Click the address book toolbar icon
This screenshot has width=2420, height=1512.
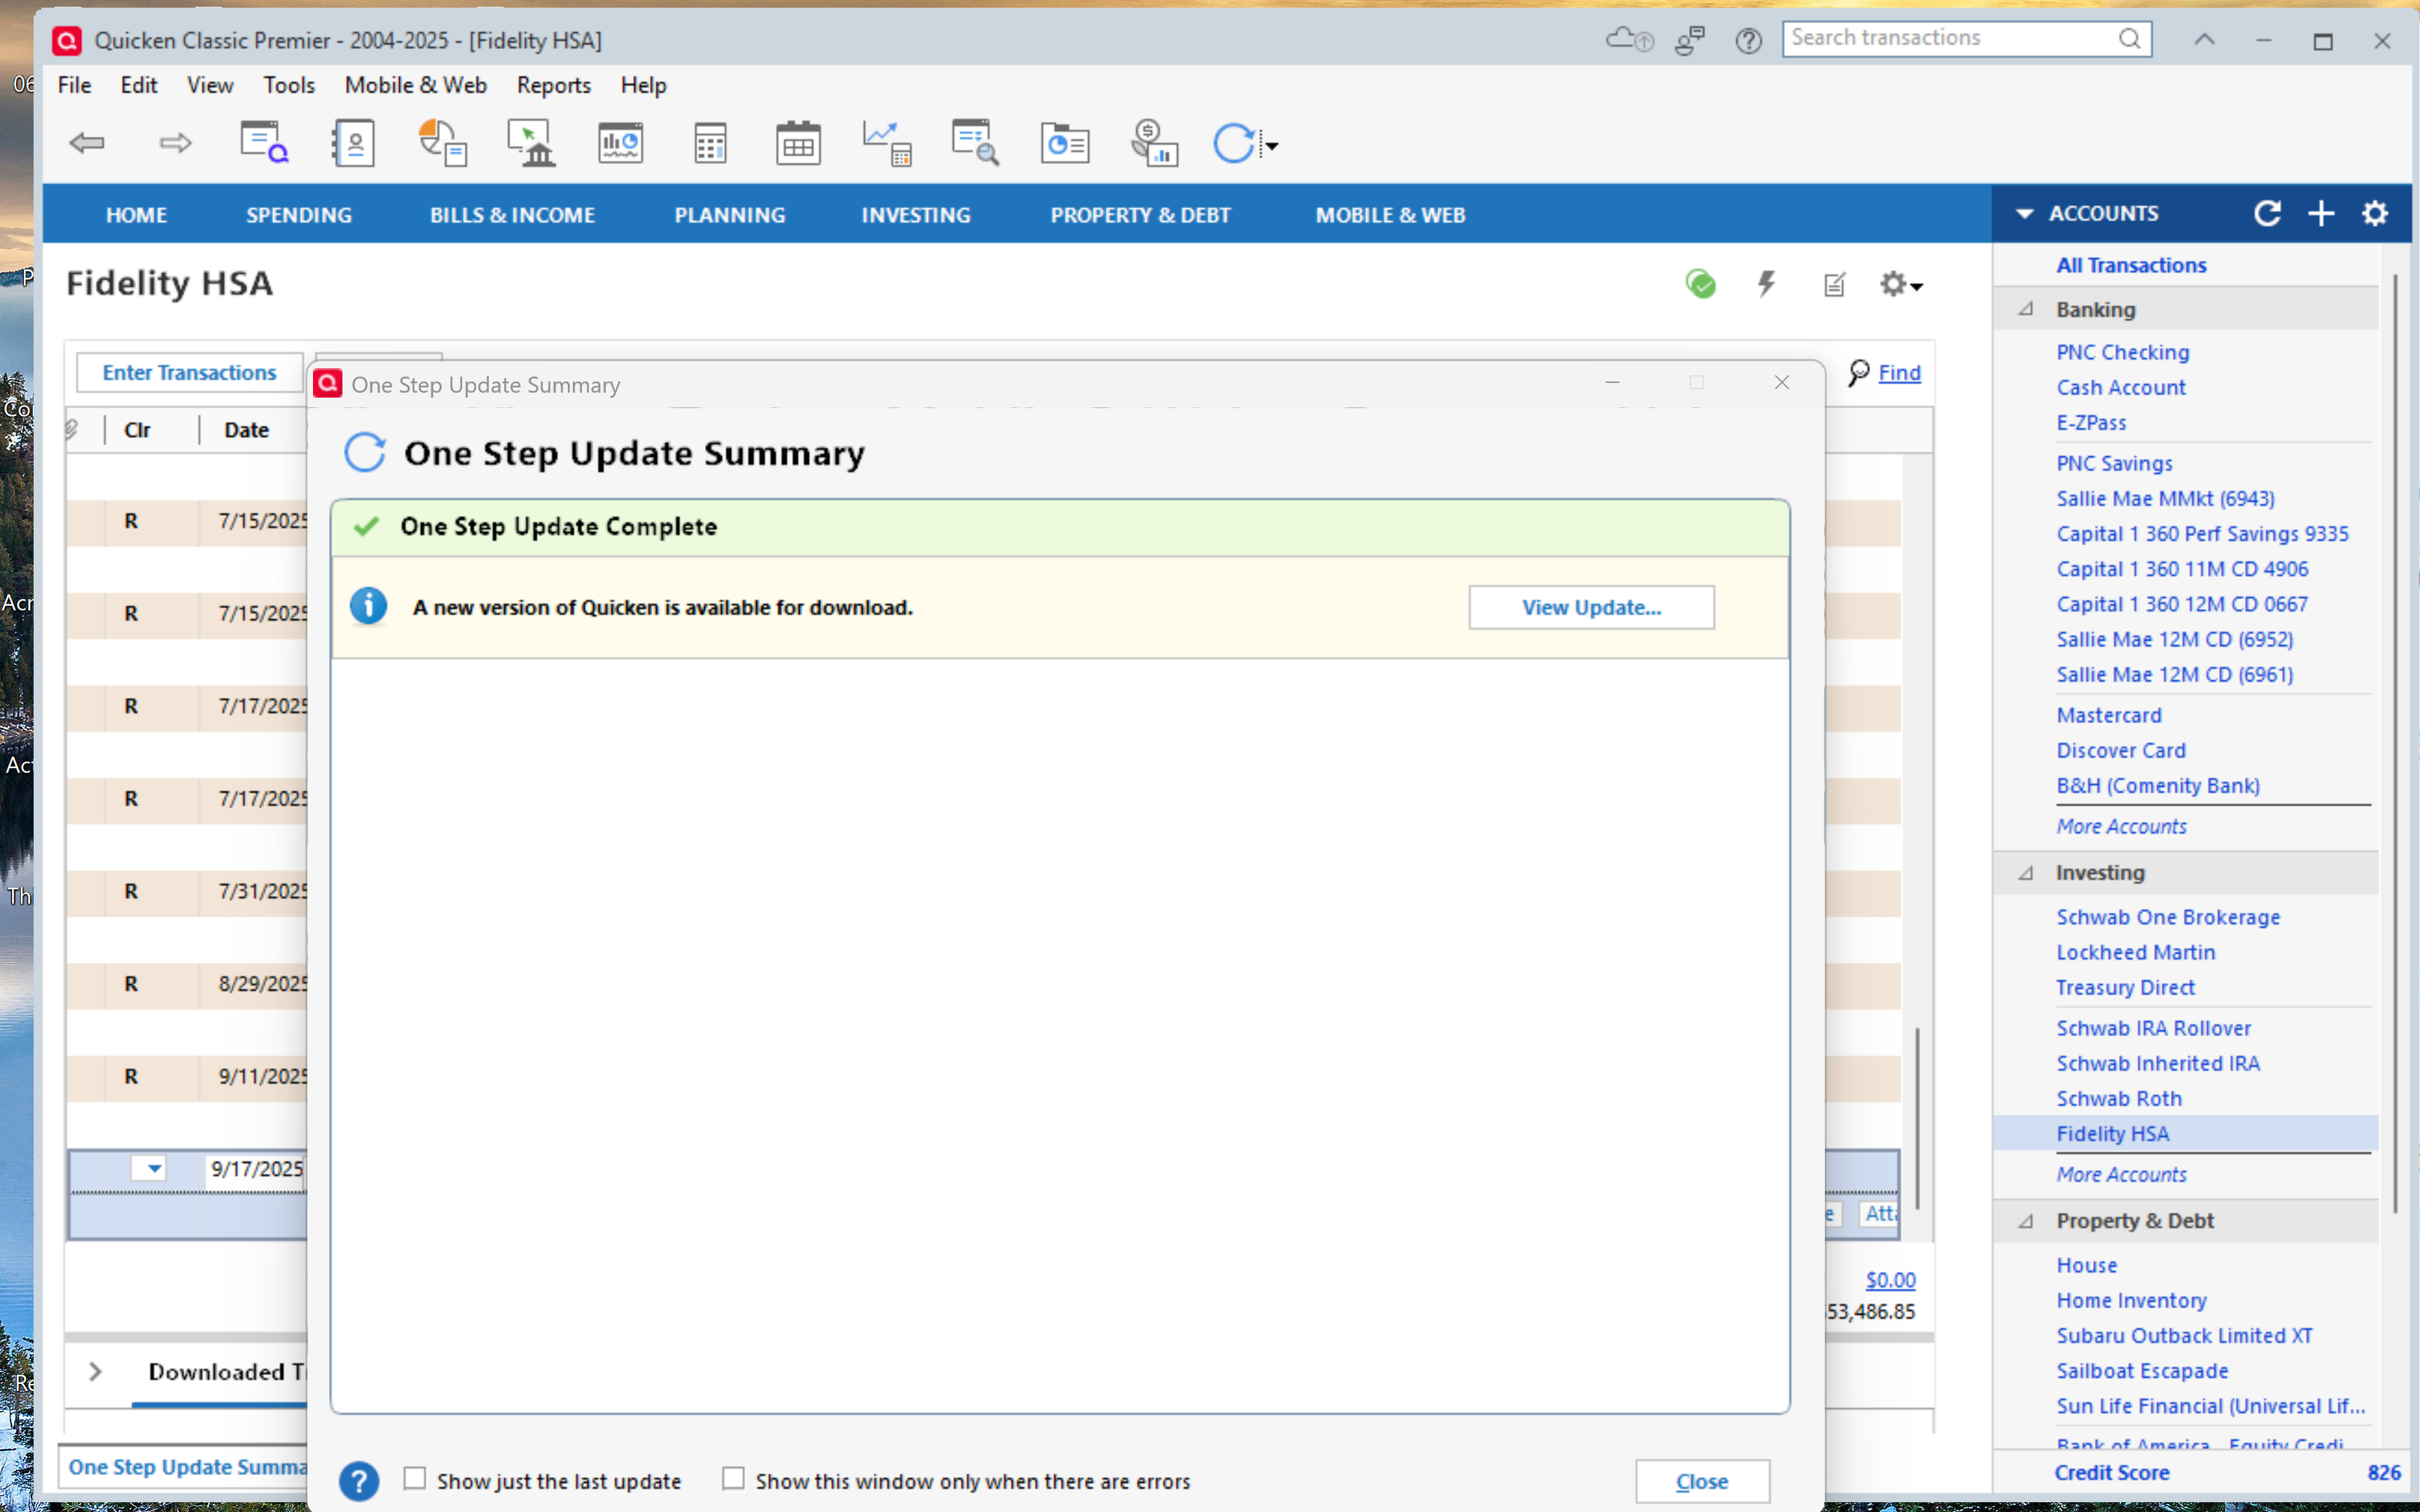click(x=354, y=144)
